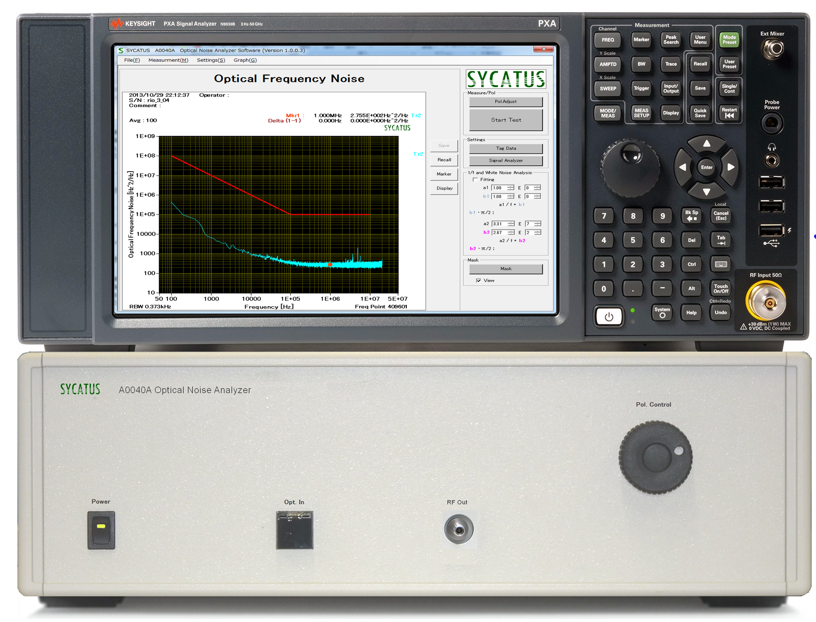The image size is (816, 622).
Task: Tap the decimal point key on keypad
Action: 633,288
